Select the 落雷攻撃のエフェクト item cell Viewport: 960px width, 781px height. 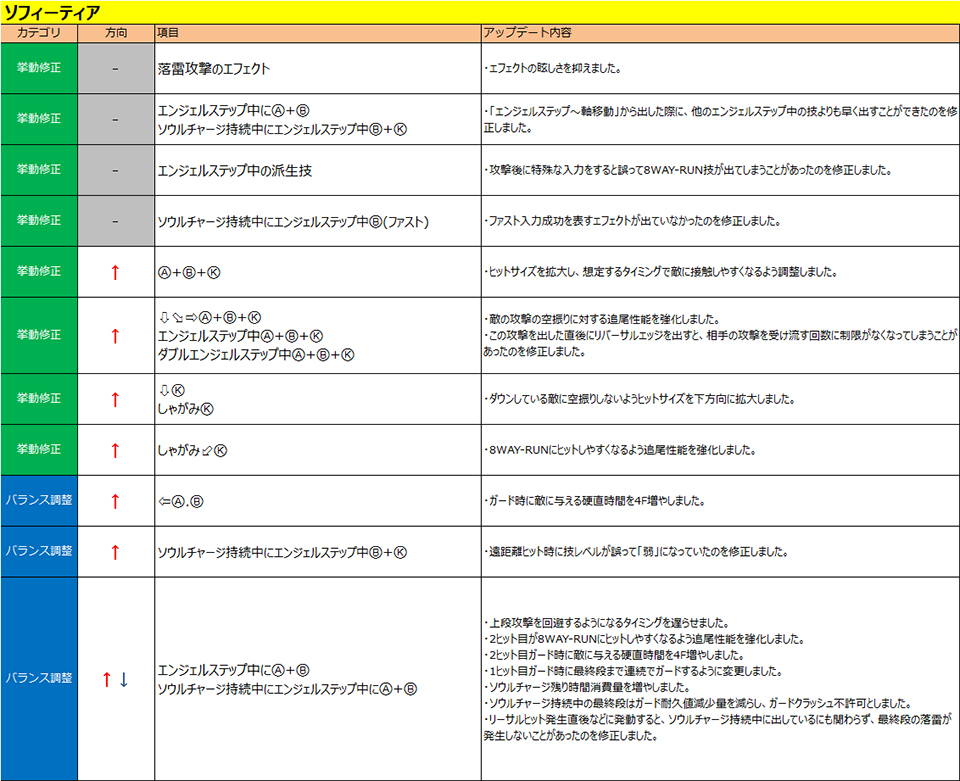point(215,69)
